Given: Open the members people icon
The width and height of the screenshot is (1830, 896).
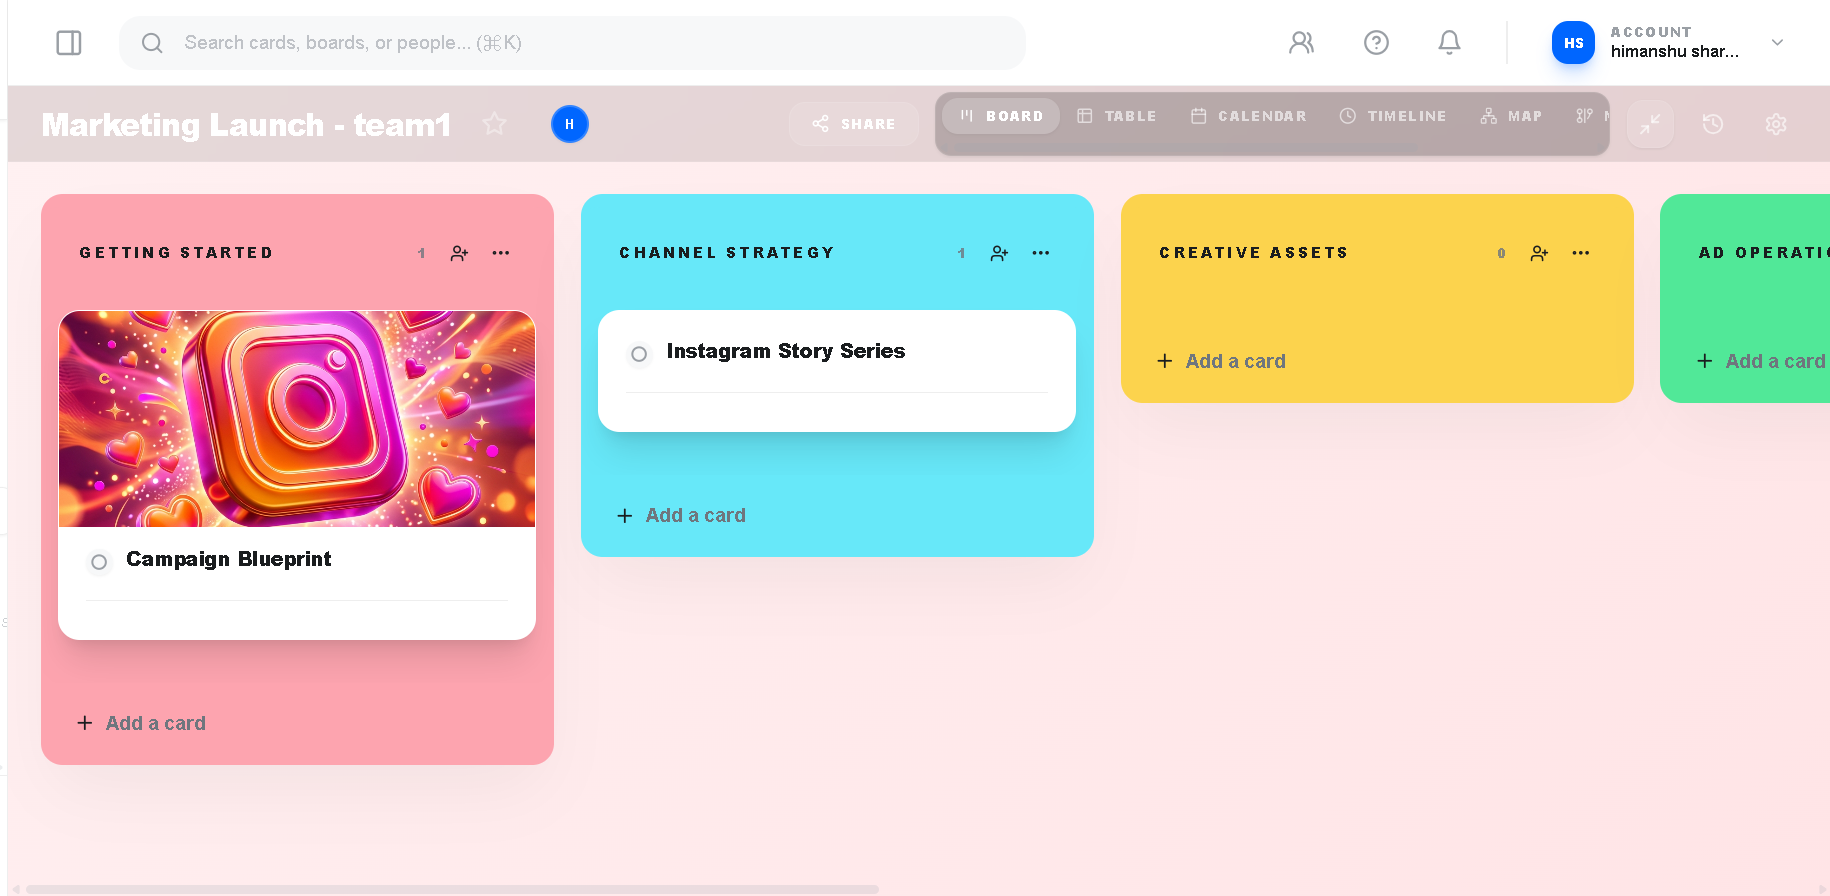Looking at the screenshot, I should point(1301,42).
